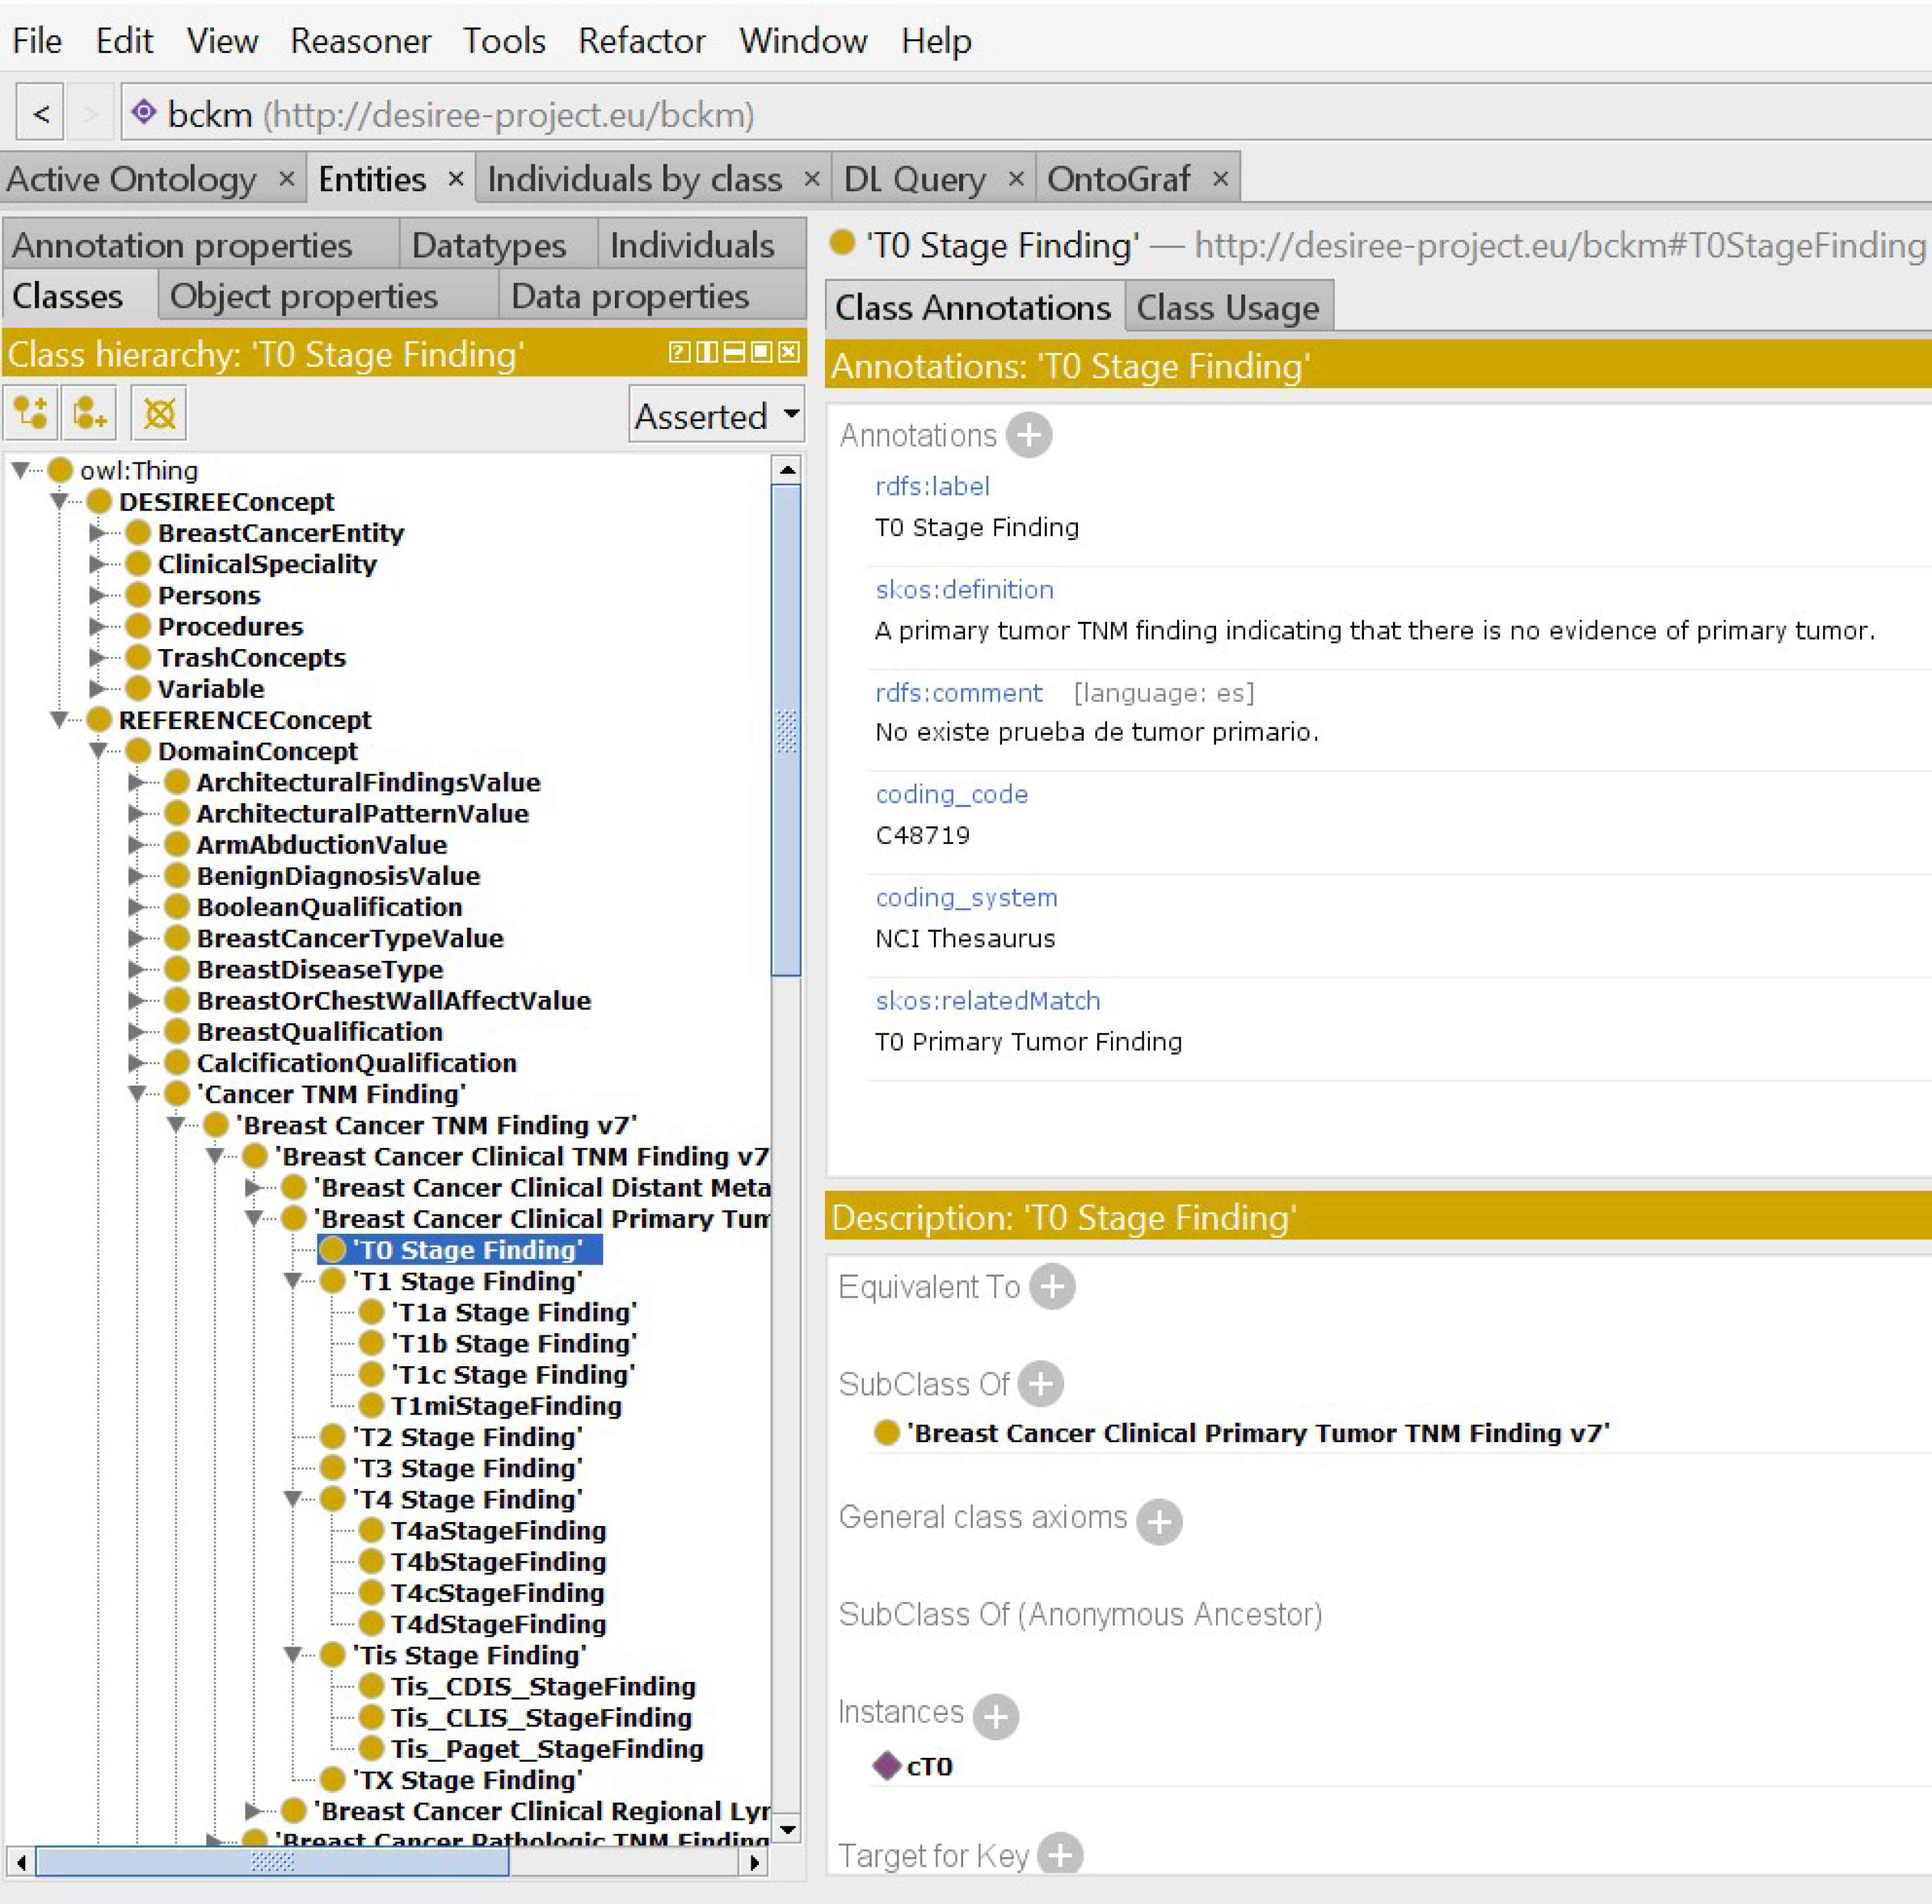
Task: Select 'TX Stage Finding' class
Action: coord(467,1779)
